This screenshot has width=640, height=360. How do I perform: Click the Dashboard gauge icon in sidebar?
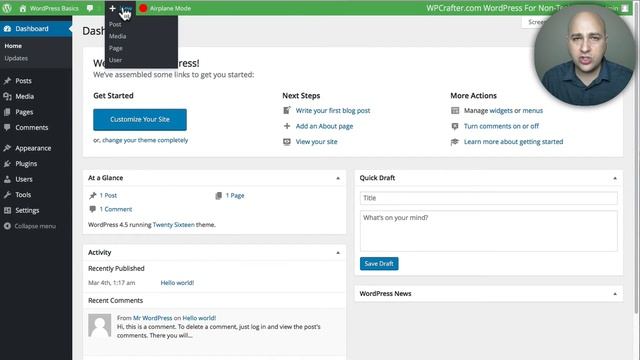click(7, 29)
